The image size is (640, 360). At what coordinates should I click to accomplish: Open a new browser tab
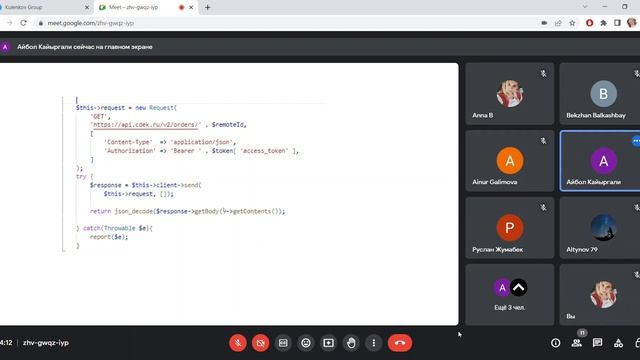click(207, 7)
